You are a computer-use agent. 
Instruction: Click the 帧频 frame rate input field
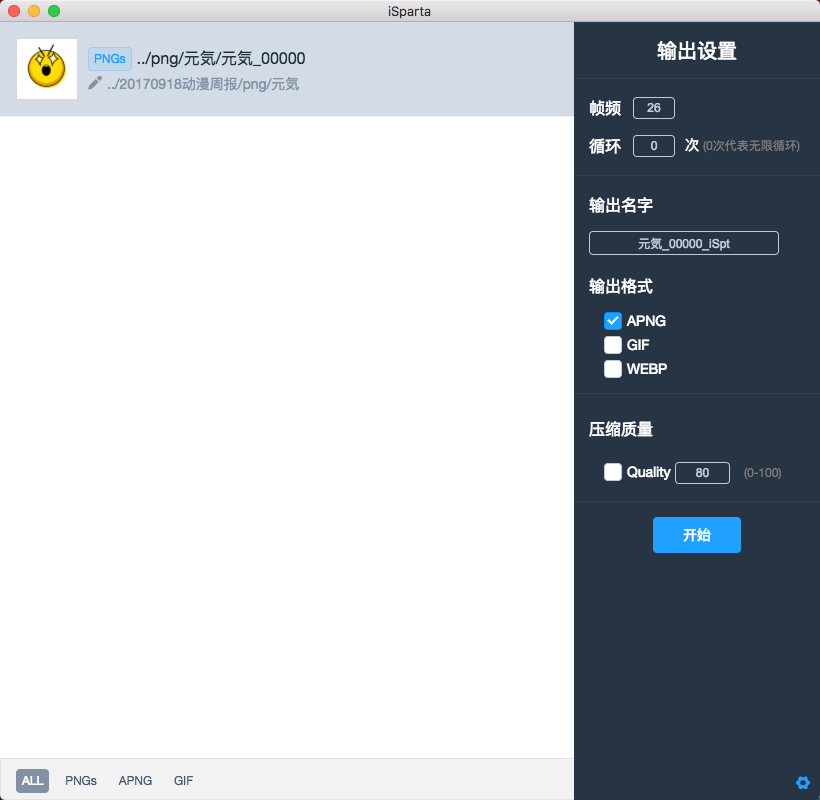tap(654, 108)
